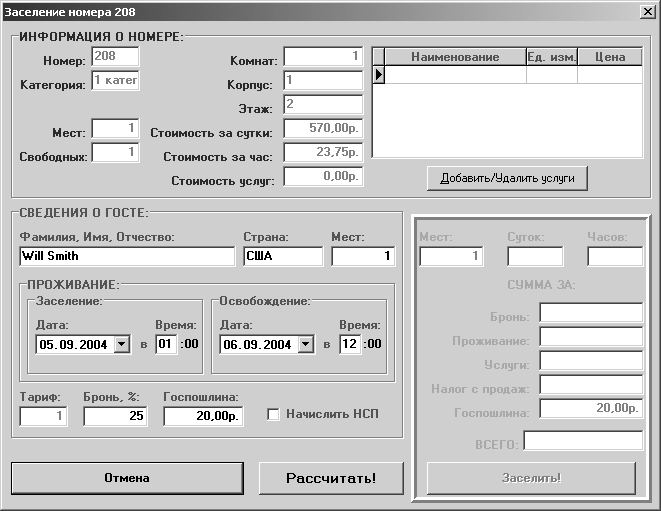Image resolution: width=661 pixels, height=511 pixels.
Task: Click the guest Мест input field
Action: point(363,256)
